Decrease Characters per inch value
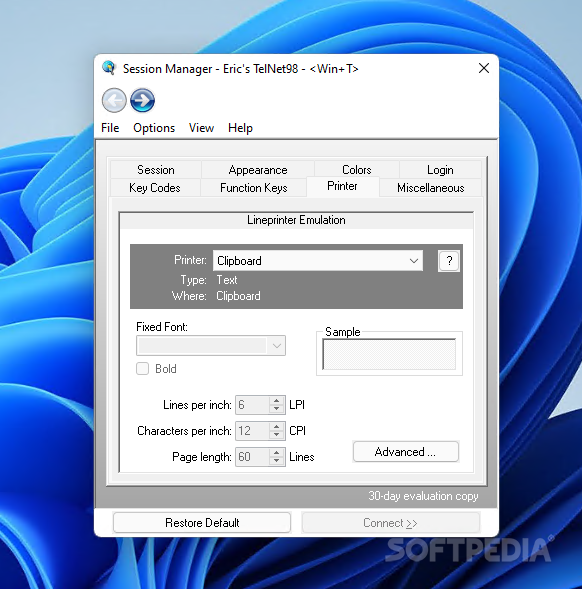The image size is (582, 589). point(277,435)
